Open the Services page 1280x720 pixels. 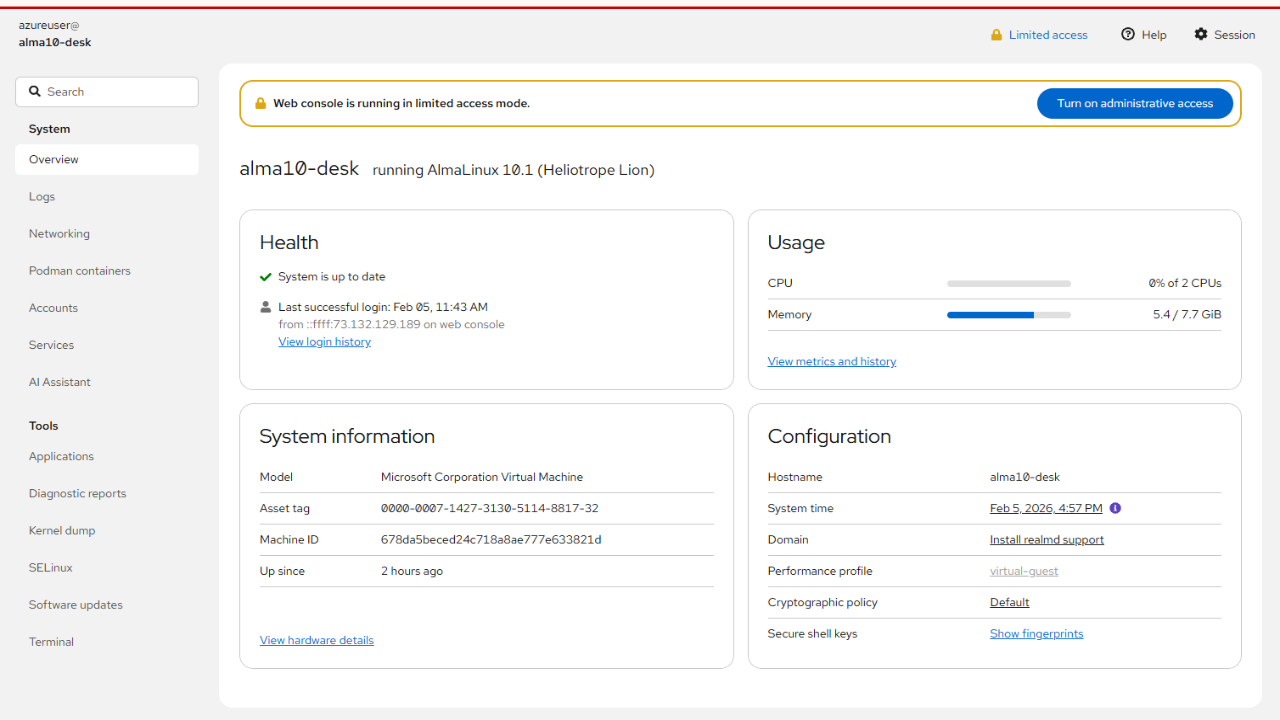pyautogui.click(x=107, y=345)
